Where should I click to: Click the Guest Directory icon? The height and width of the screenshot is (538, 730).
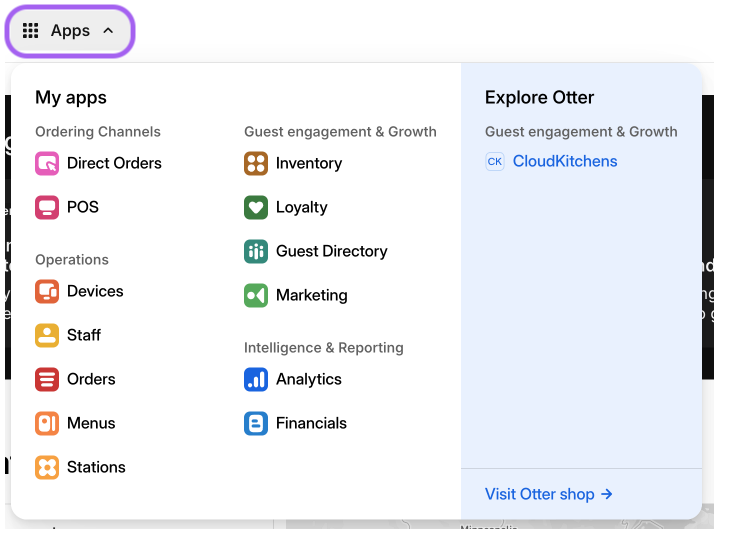tap(256, 251)
